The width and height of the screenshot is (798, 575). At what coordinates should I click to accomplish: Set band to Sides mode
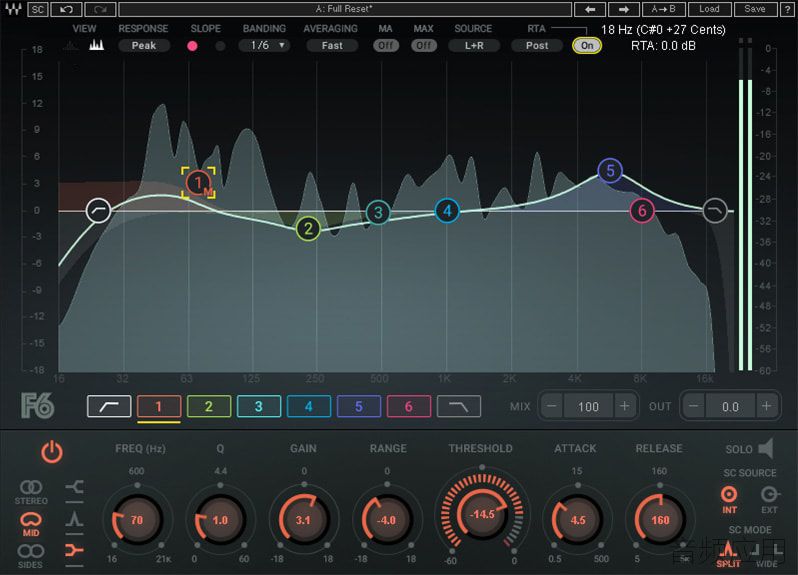click(x=31, y=556)
